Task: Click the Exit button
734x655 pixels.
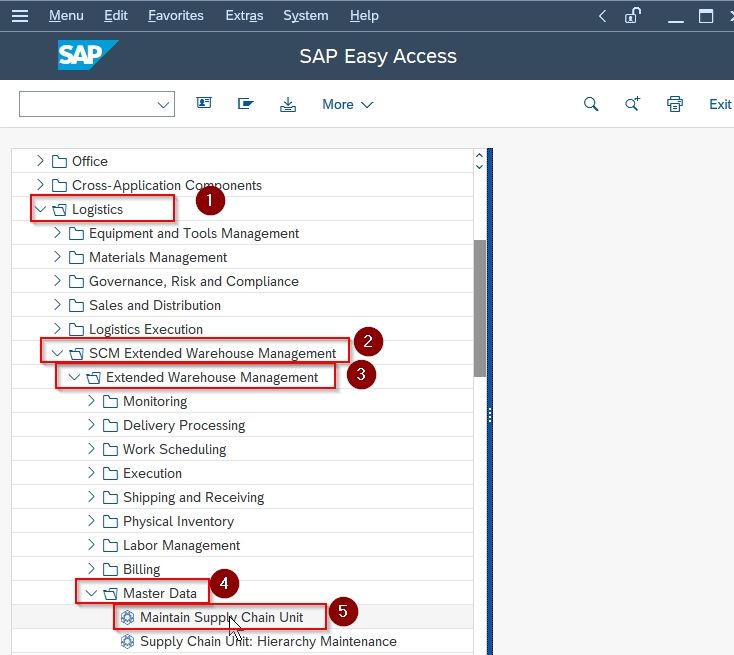Action: (720, 104)
